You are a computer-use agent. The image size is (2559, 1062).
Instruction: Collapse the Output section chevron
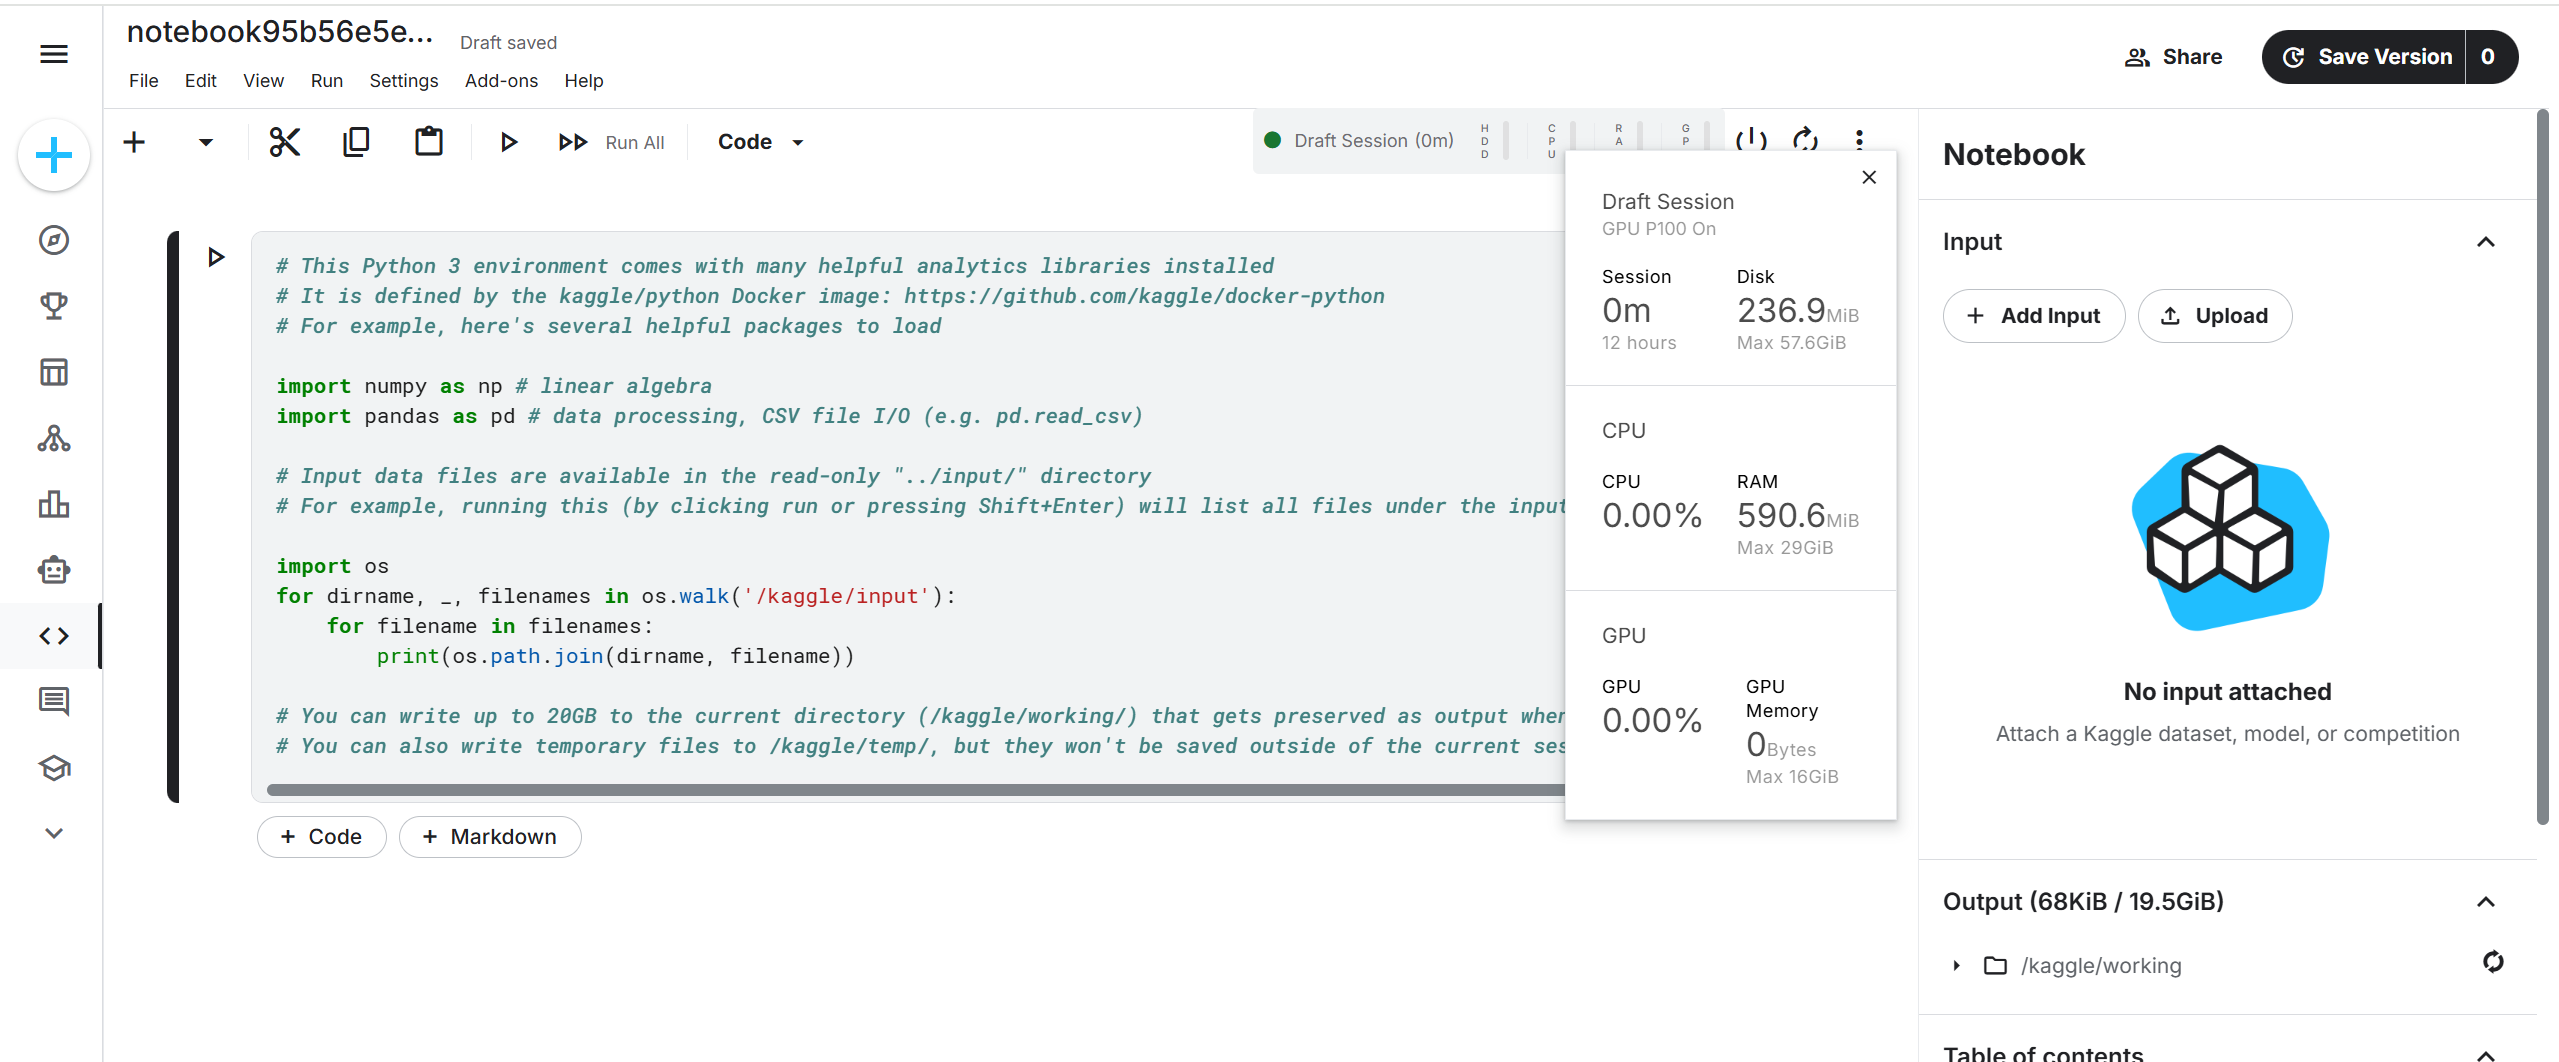(x=2485, y=902)
